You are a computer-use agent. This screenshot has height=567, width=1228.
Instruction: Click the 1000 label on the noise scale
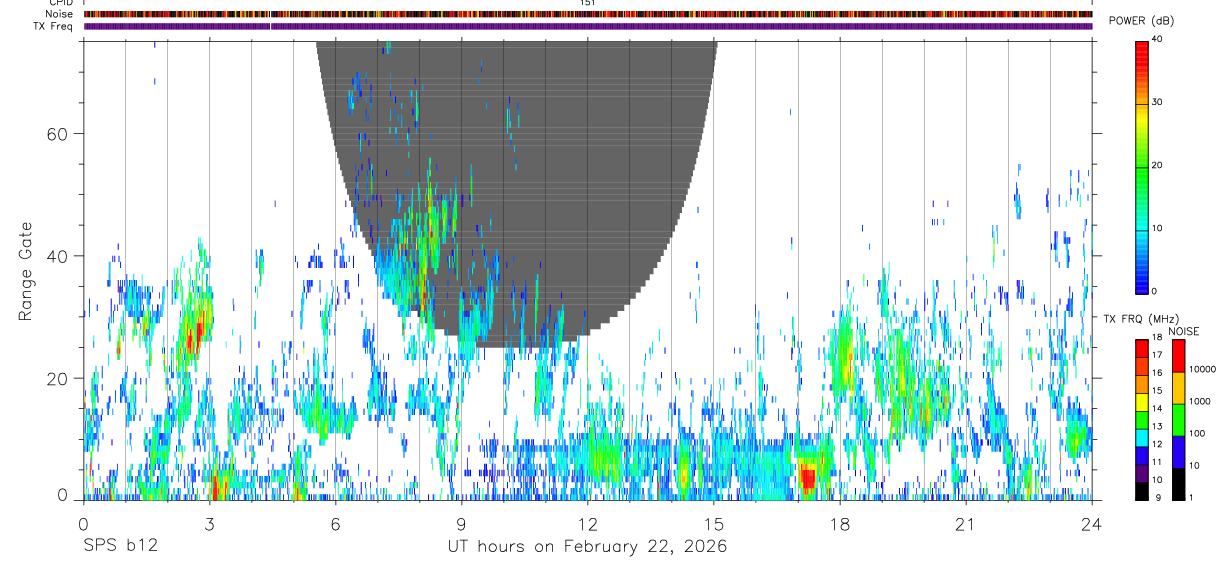(1200, 401)
